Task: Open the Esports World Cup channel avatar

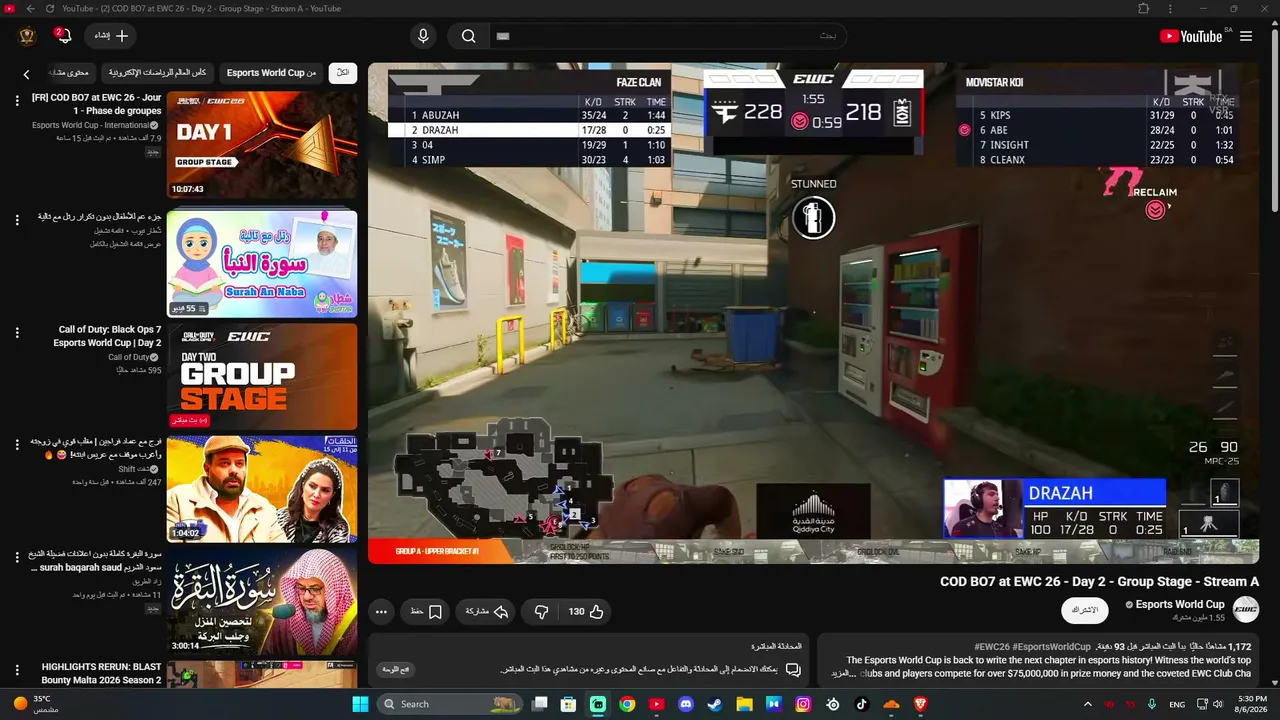Action: coord(1245,609)
